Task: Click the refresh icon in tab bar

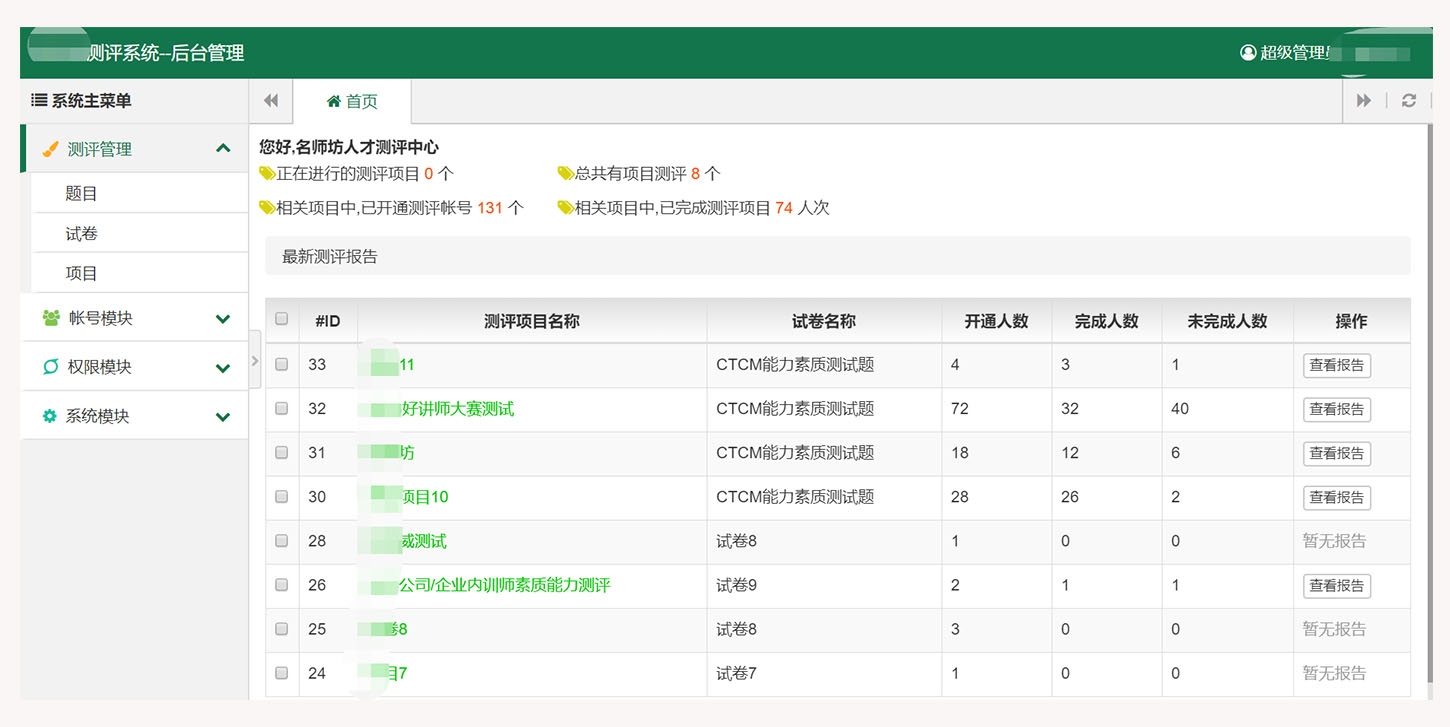Action: coord(1409,101)
